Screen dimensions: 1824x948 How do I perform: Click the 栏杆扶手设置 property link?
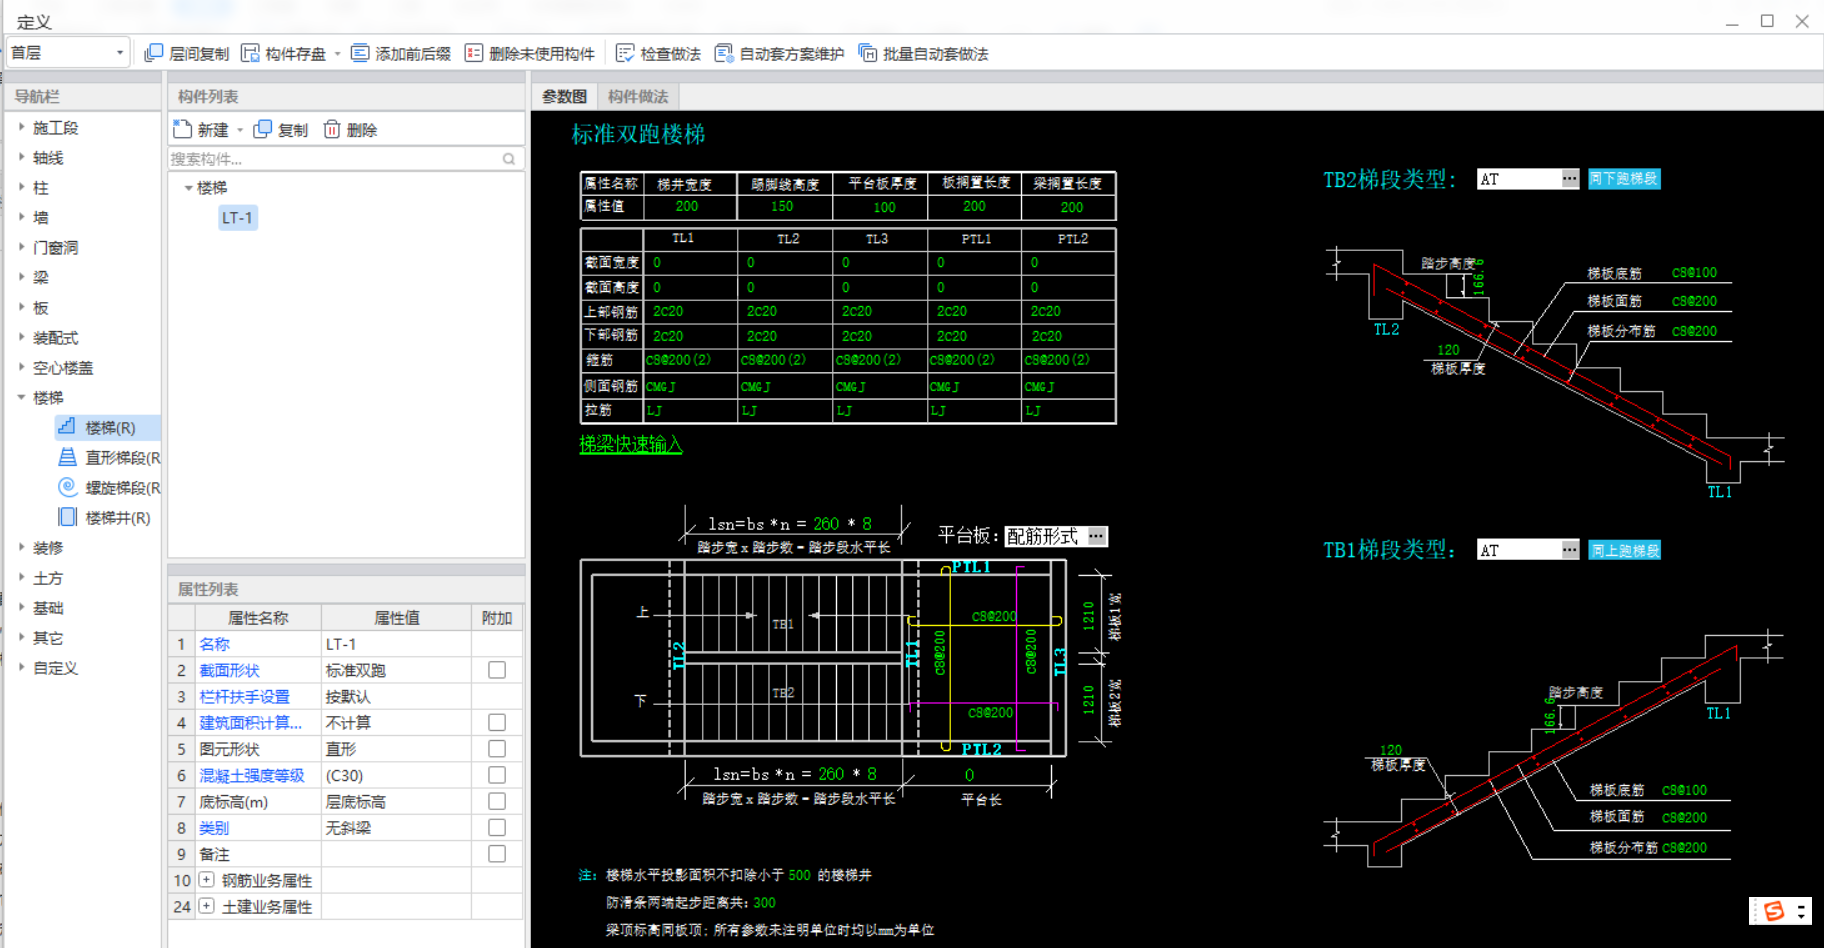pyautogui.click(x=244, y=696)
